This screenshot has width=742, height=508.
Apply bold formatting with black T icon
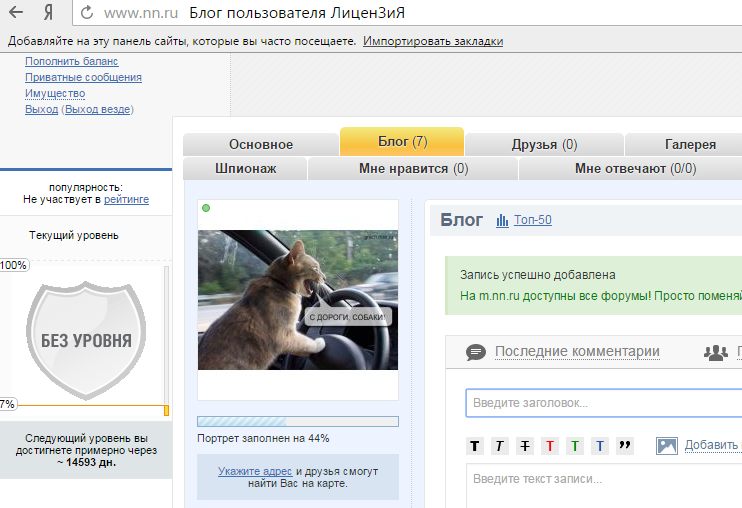coord(475,446)
